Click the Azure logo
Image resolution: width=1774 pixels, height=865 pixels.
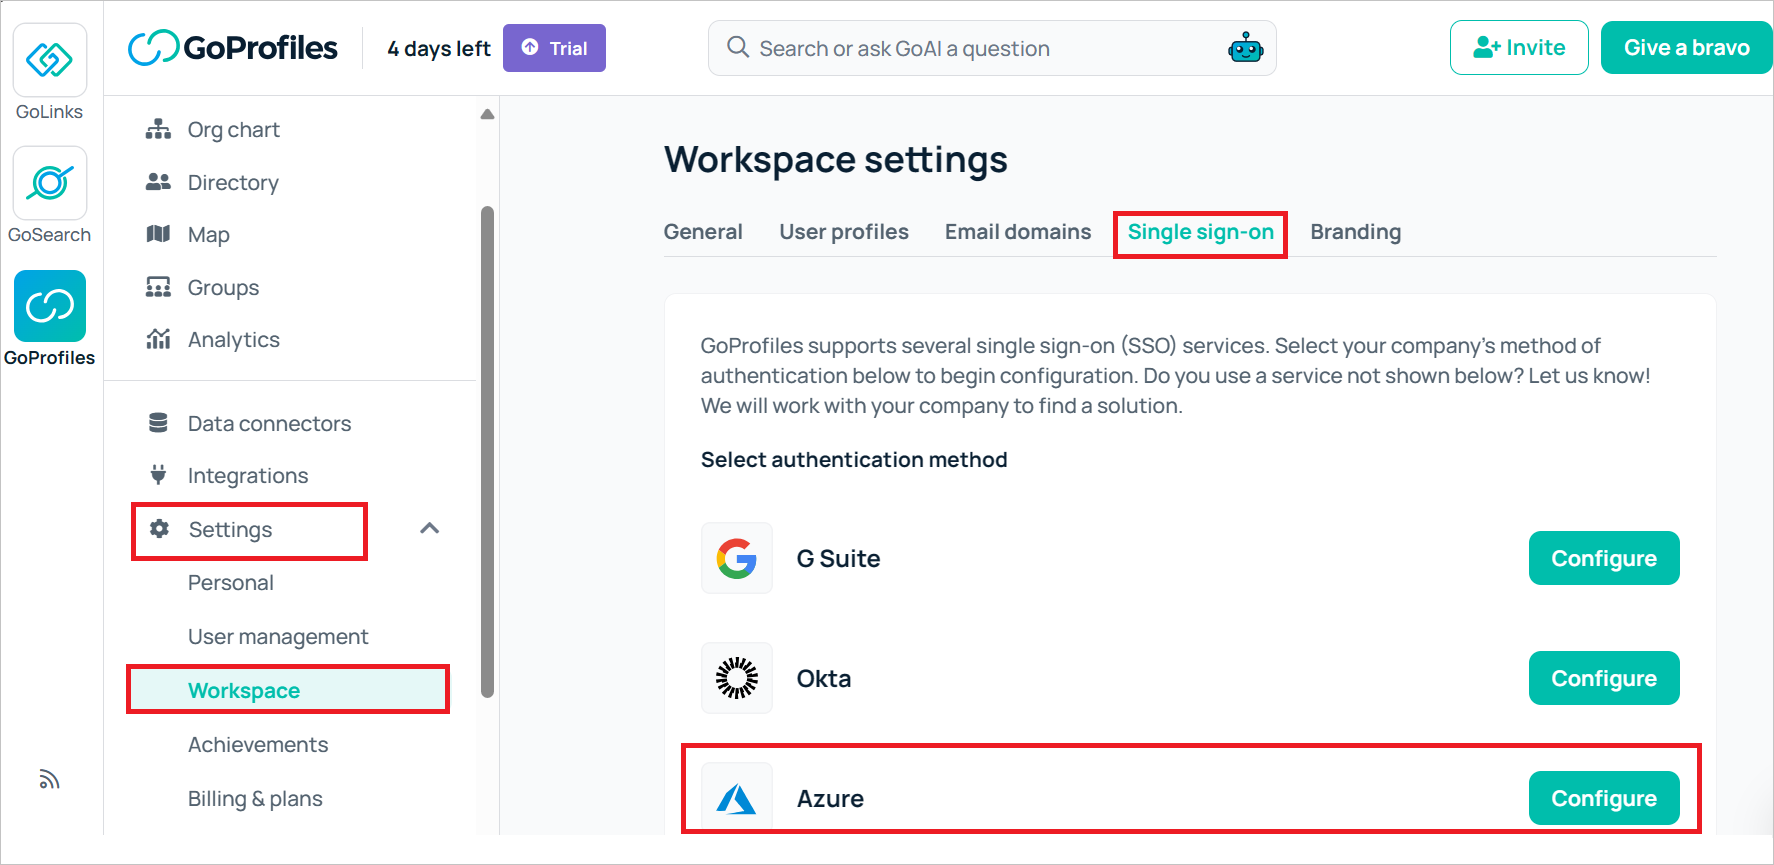pos(737,798)
